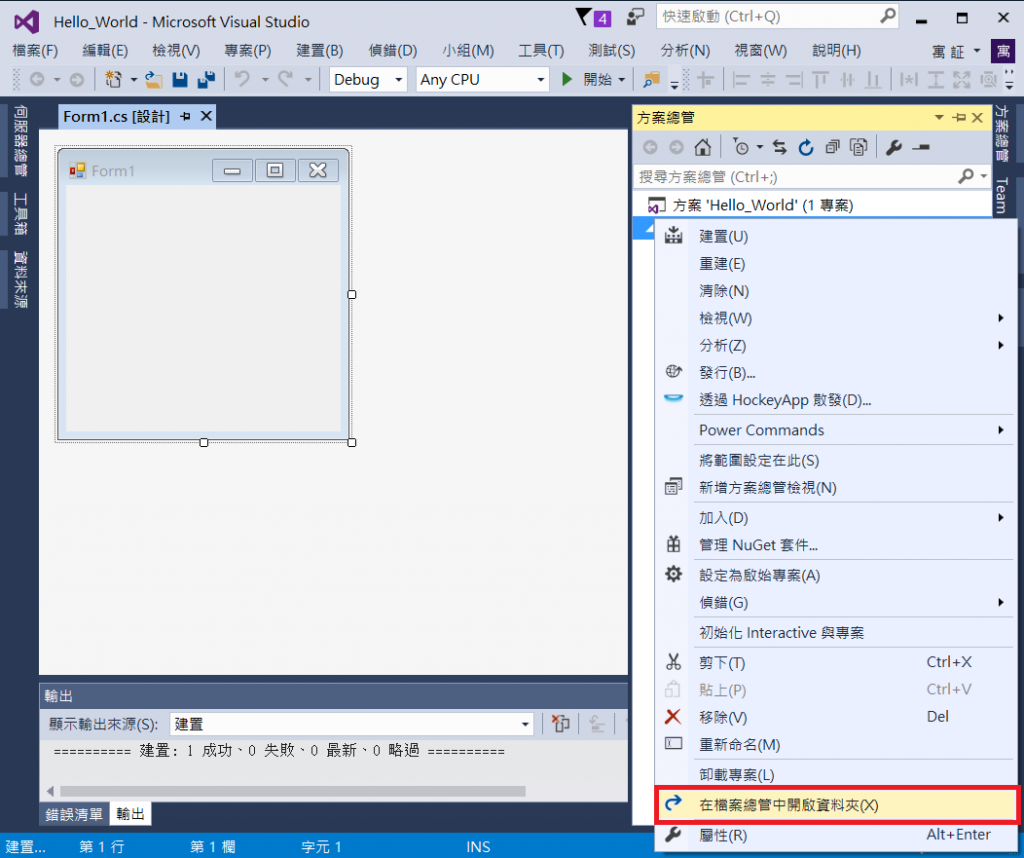Image resolution: width=1024 pixels, height=858 pixels.
Task: Click the New Project toolbar icon
Action: (x=114, y=80)
